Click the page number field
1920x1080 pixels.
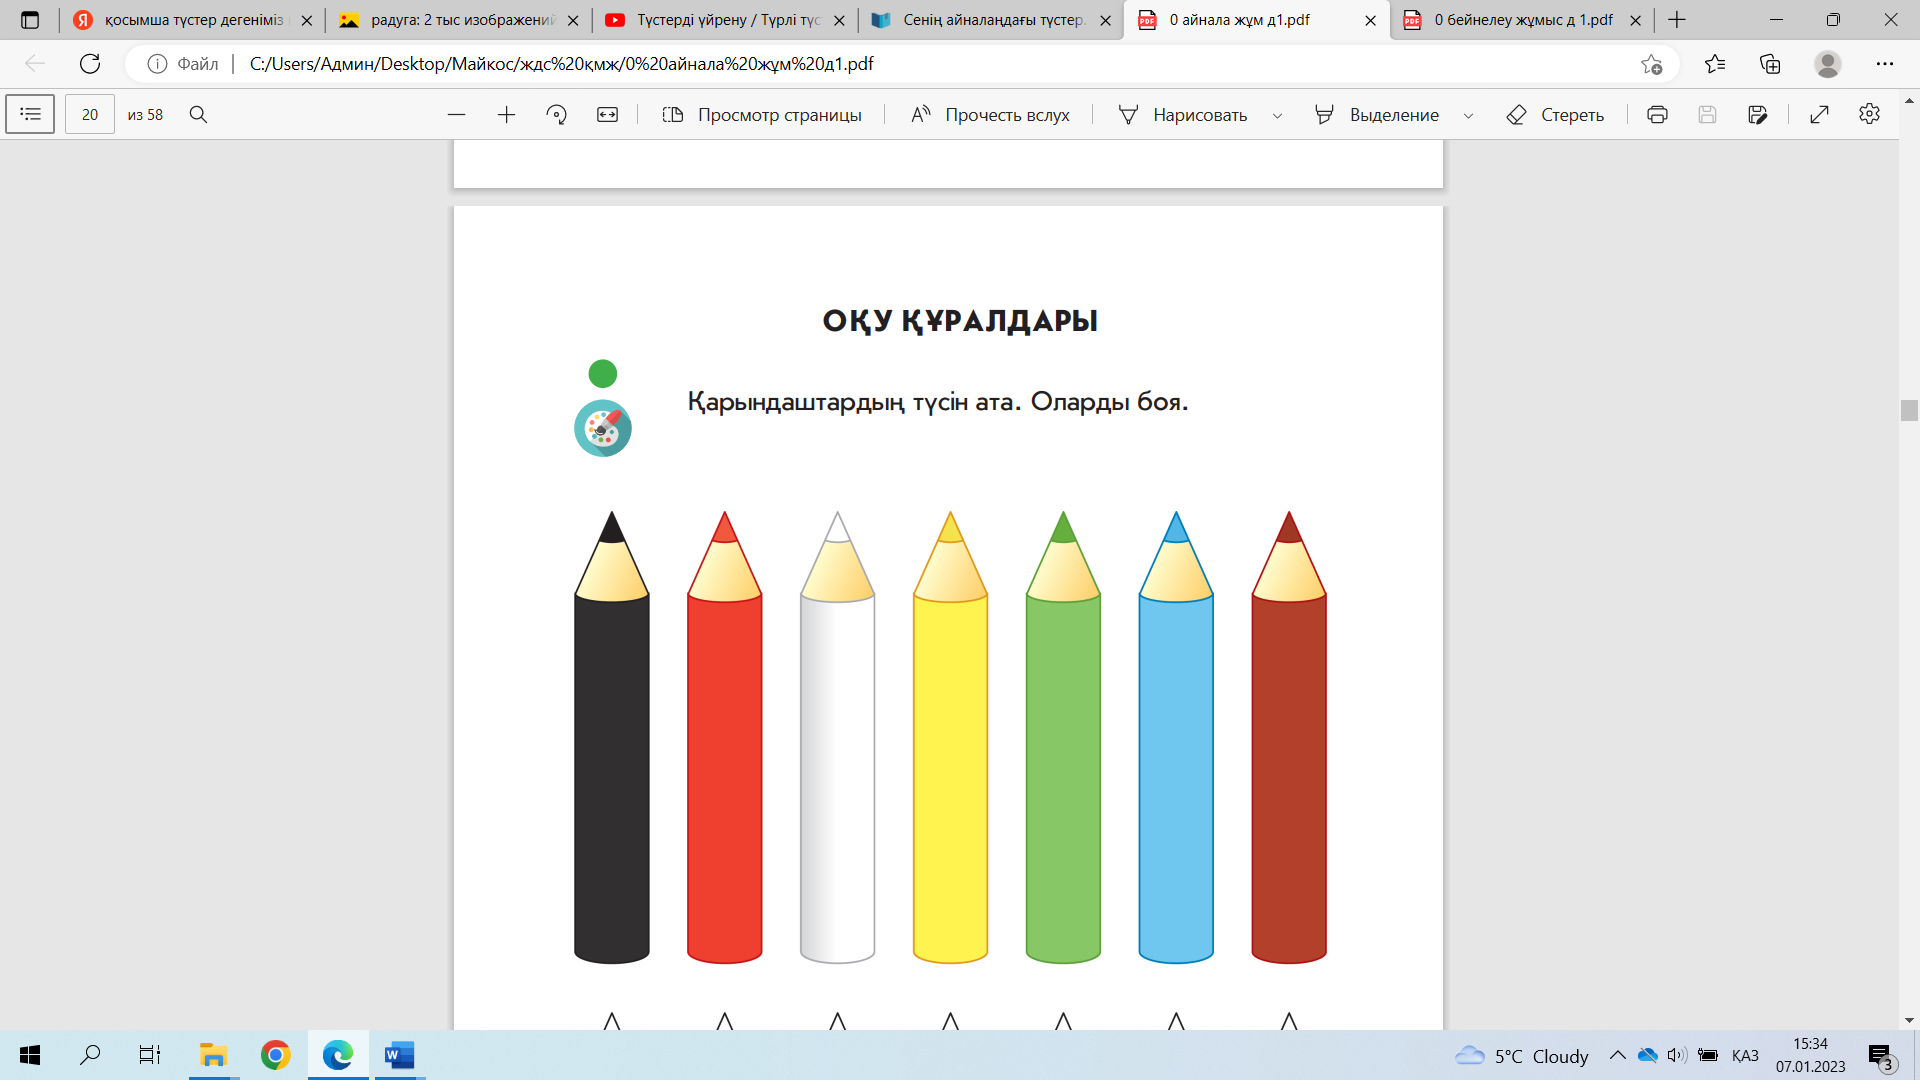(90, 115)
